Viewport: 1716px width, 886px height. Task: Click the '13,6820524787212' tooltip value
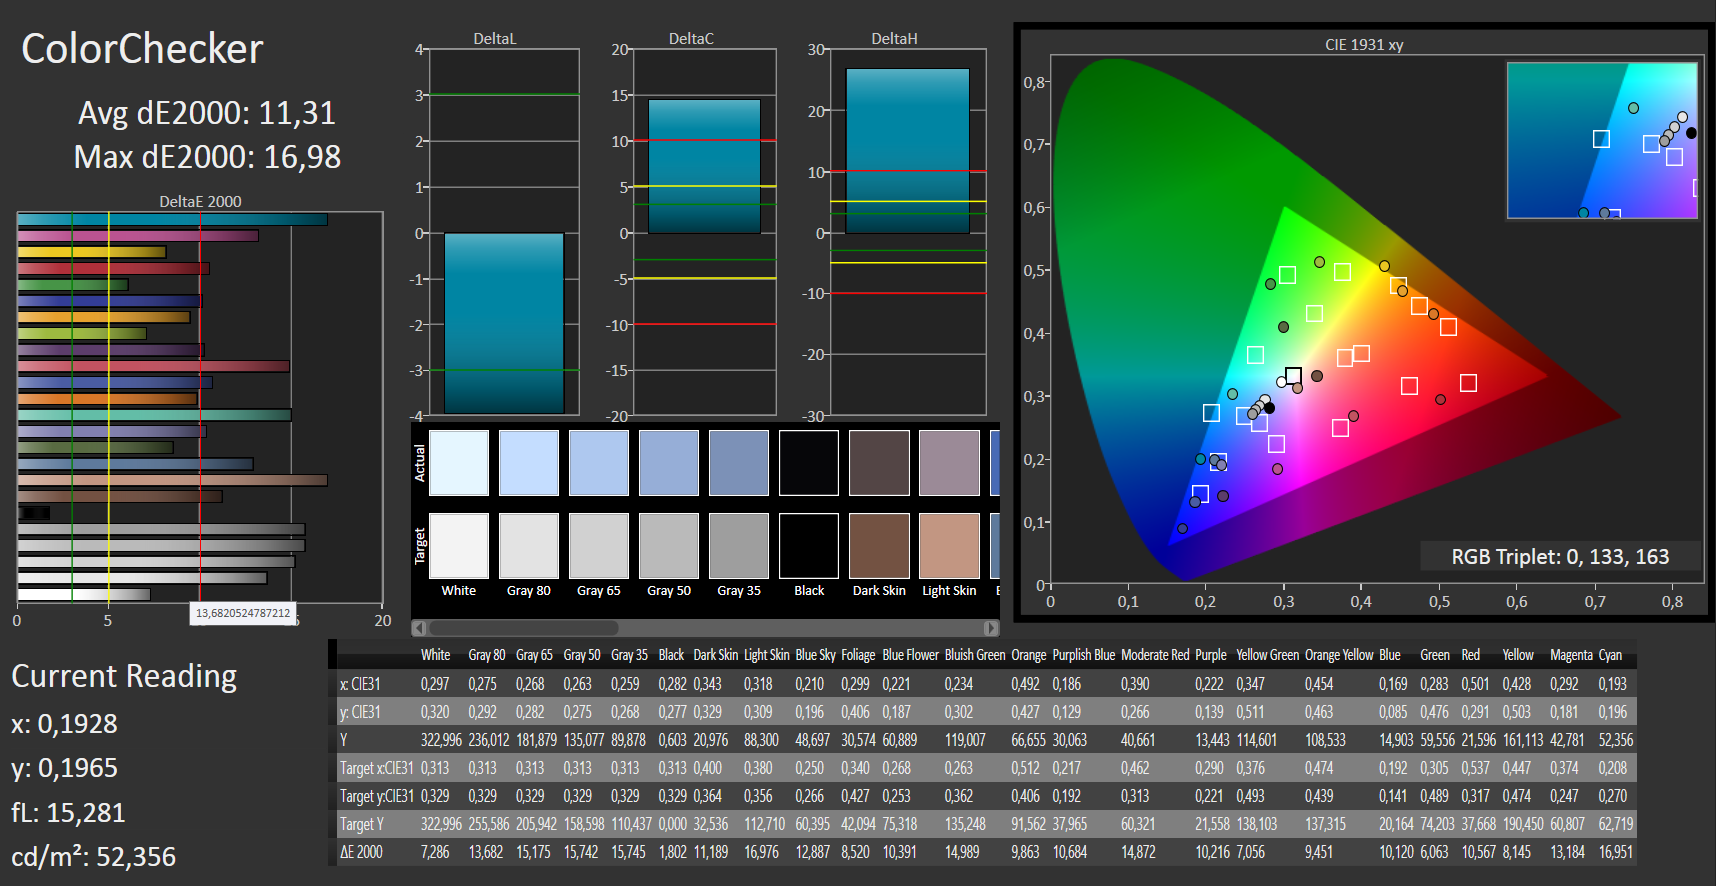[x=243, y=613]
